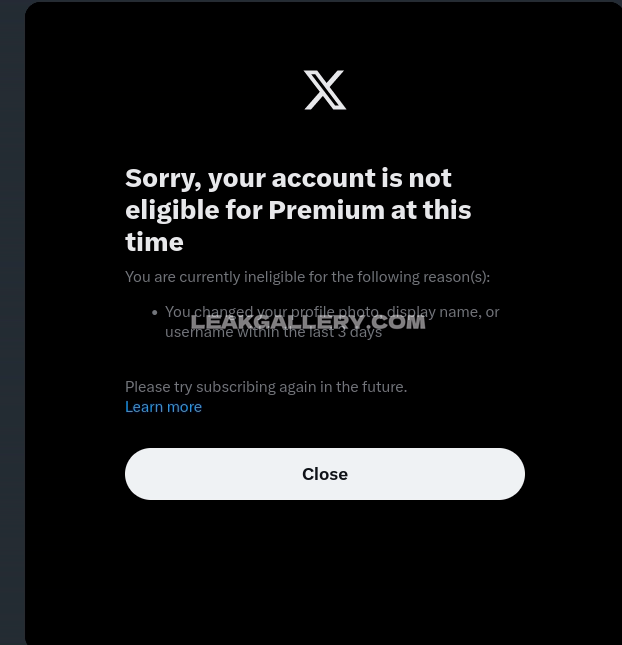Click 'Please try subscribing again in the future' text

(x=266, y=387)
